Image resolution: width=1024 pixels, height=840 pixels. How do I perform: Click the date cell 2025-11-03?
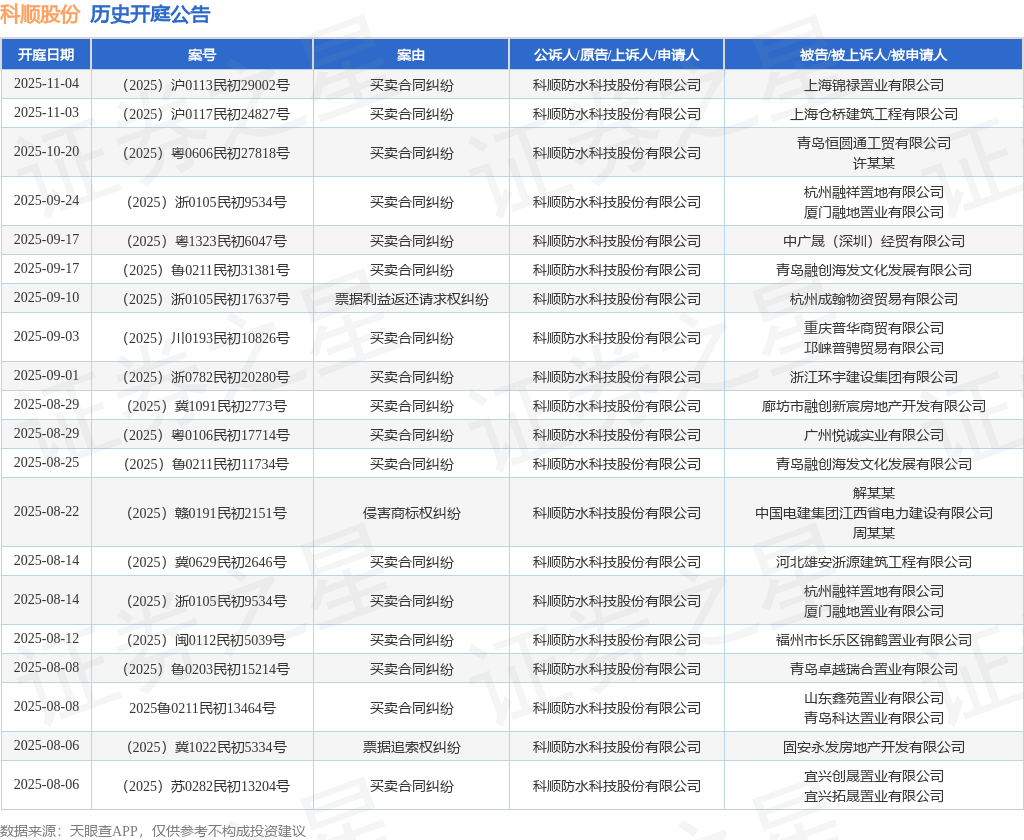46,112
